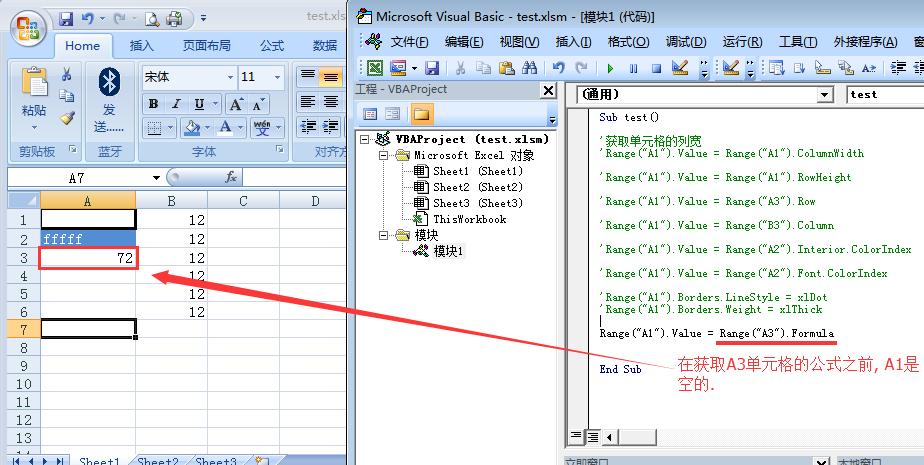Click the Paste clipboard icon in Excel
924x465 pixels.
click(34, 82)
